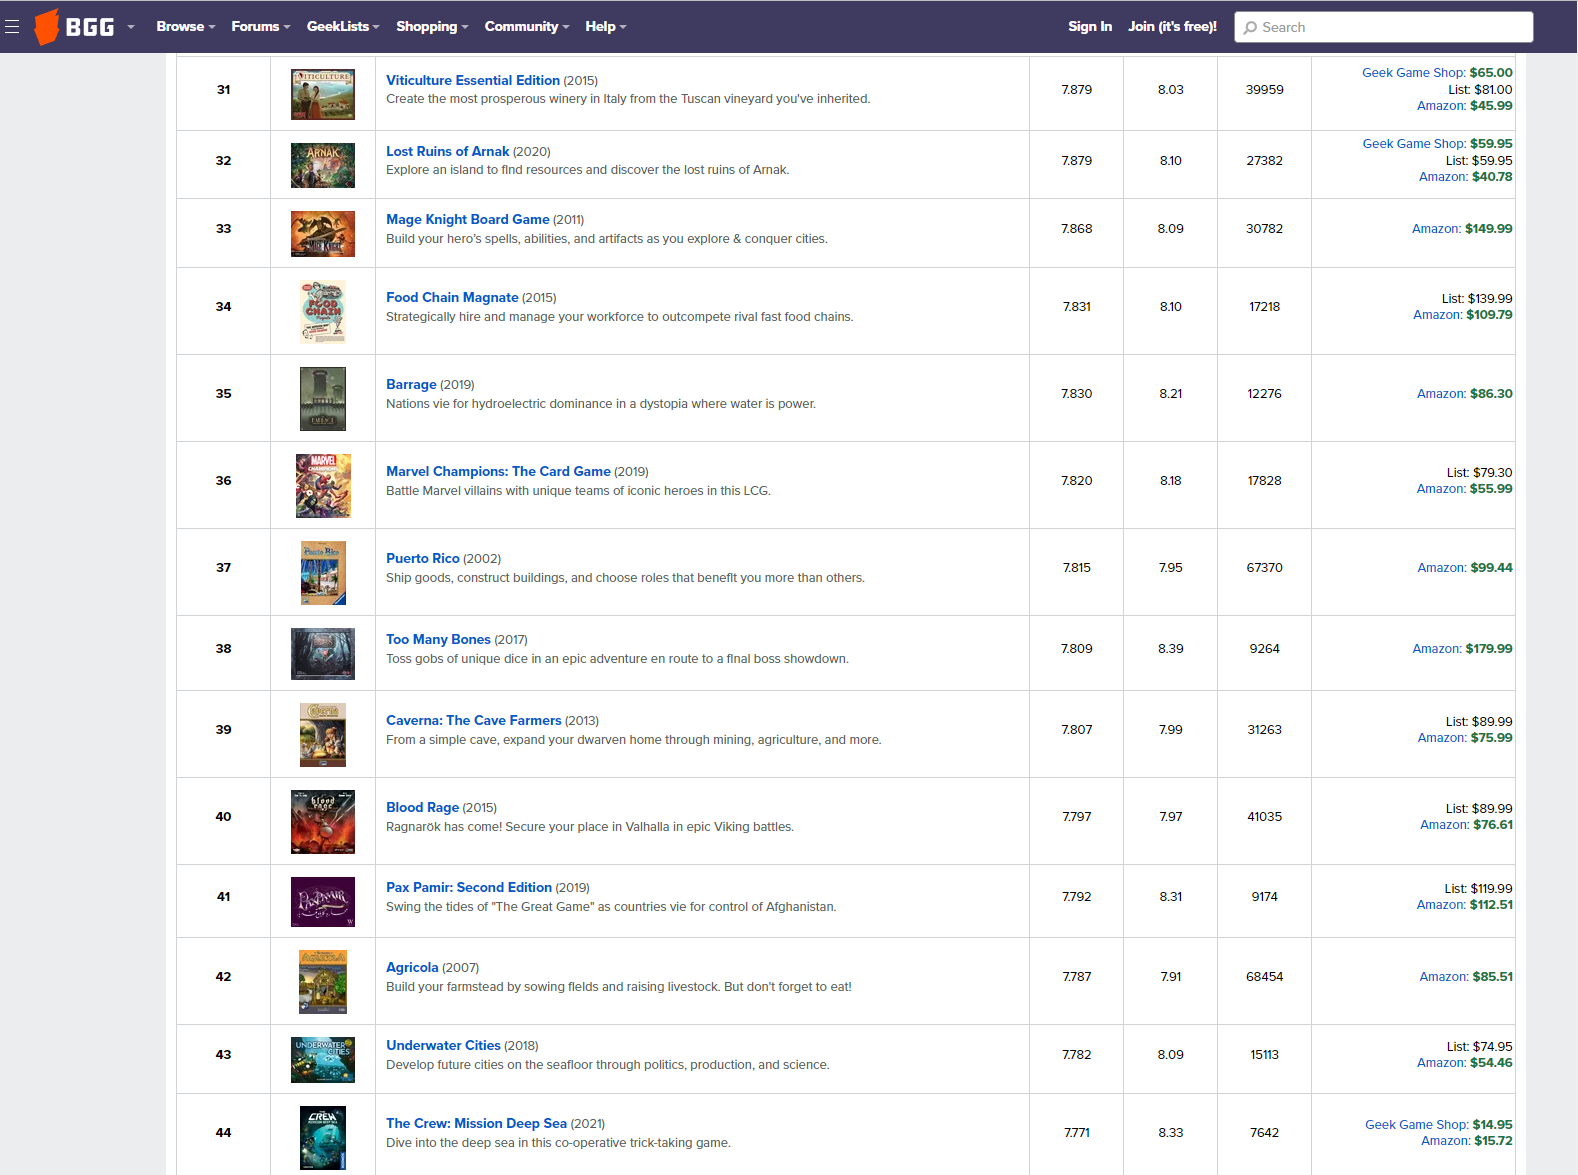Open Blood Rage thumbnail

pyautogui.click(x=323, y=821)
